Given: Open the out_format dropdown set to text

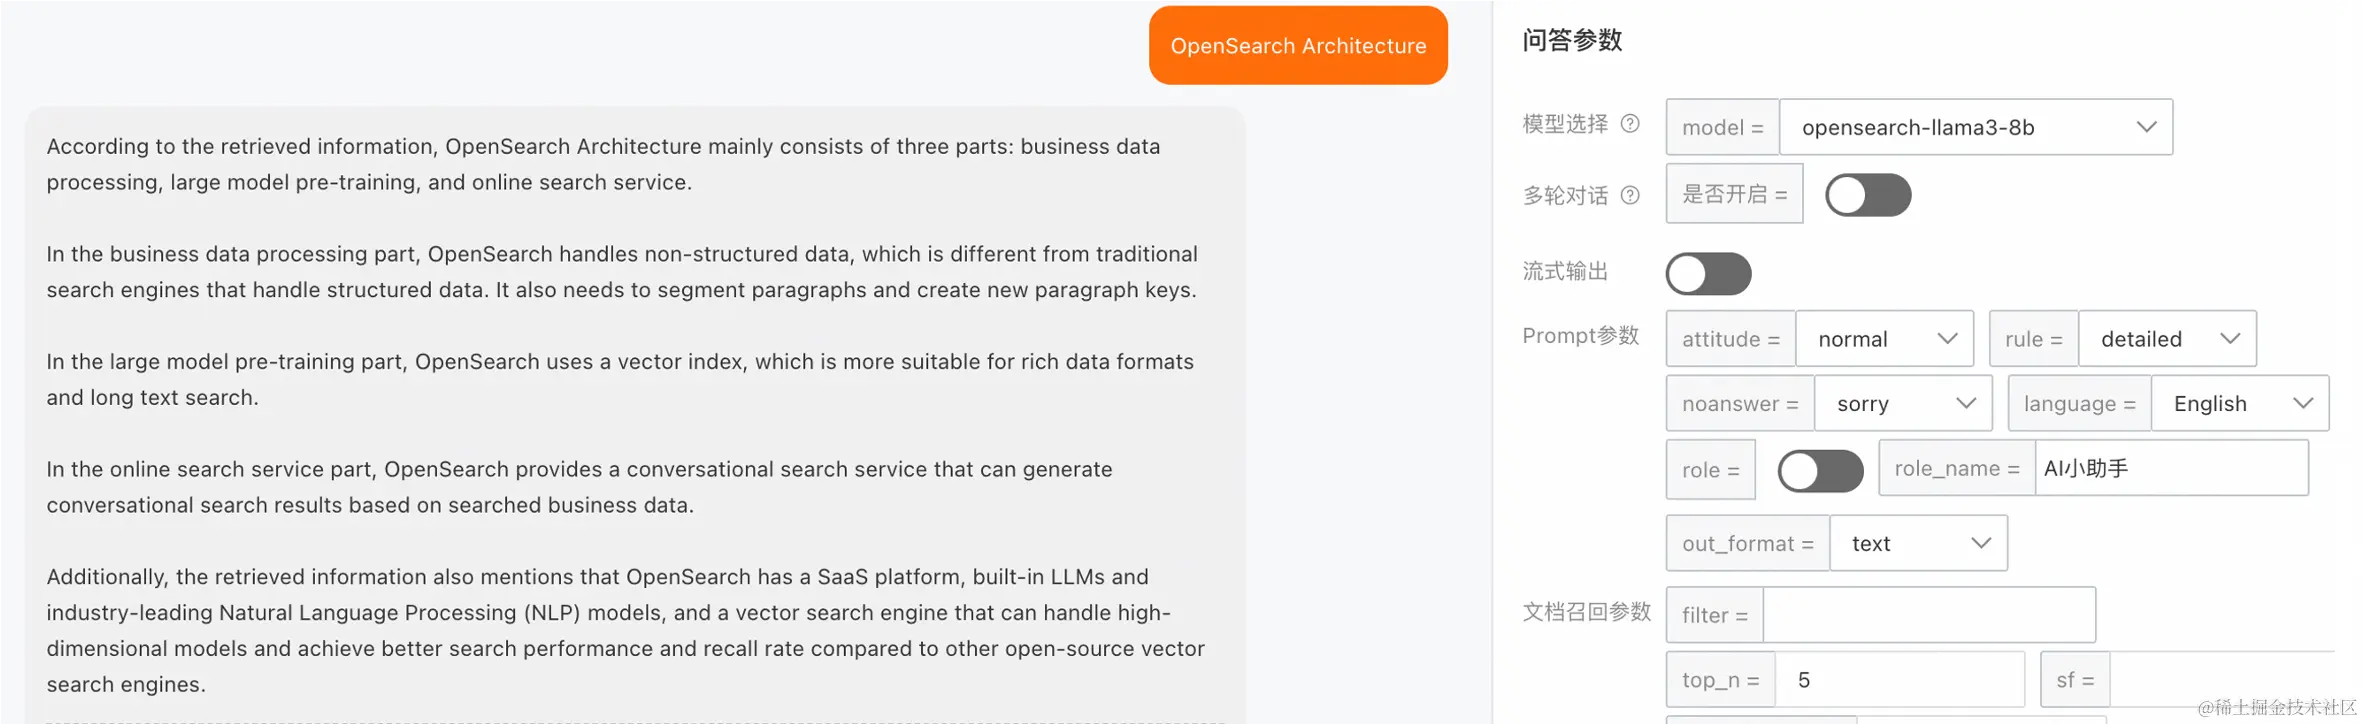Looking at the screenshot, I should pyautogui.click(x=1917, y=544).
